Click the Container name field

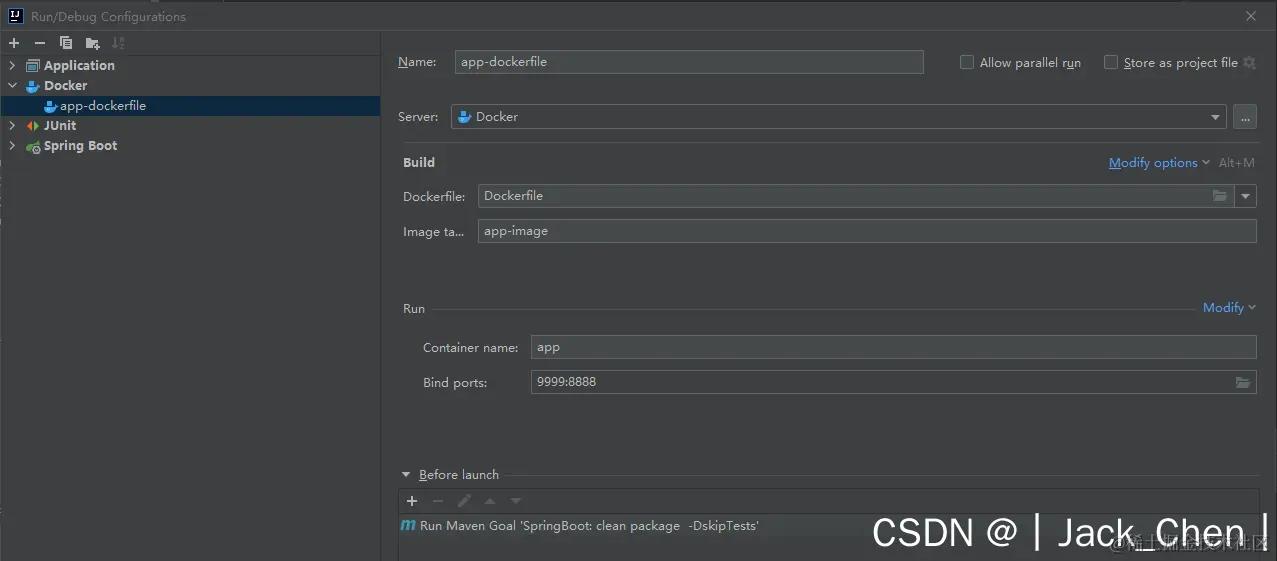893,347
